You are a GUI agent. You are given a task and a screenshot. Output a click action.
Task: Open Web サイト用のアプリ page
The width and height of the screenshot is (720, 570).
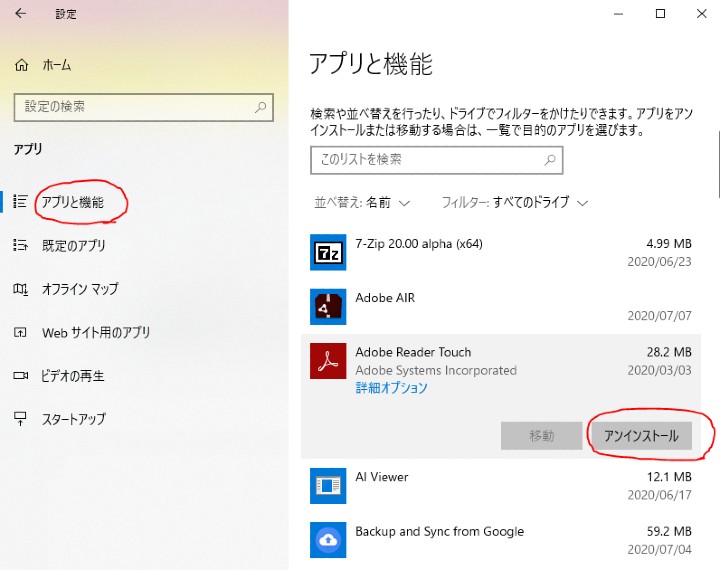[96, 332]
